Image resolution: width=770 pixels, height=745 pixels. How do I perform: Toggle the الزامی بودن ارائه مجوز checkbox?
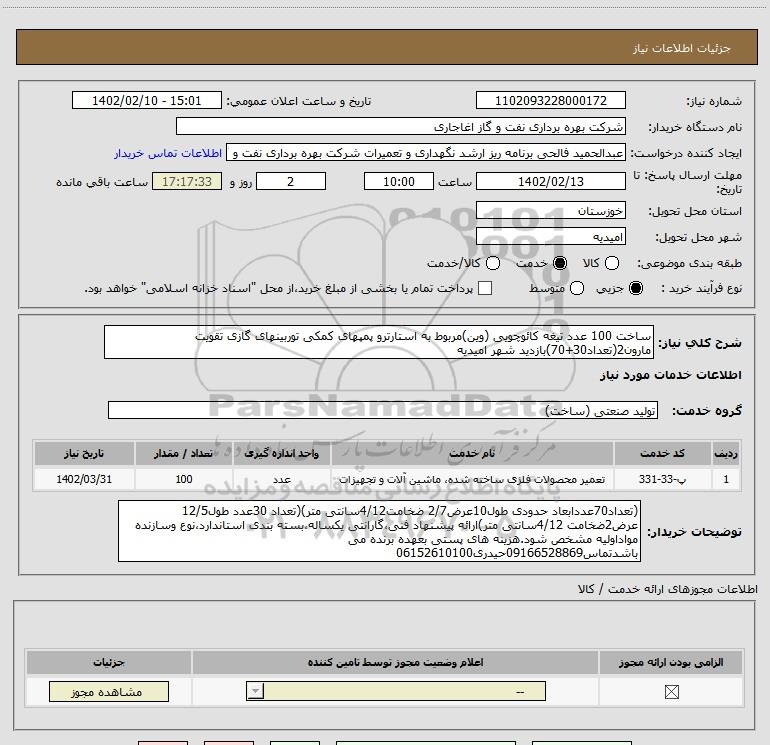(671, 692)
